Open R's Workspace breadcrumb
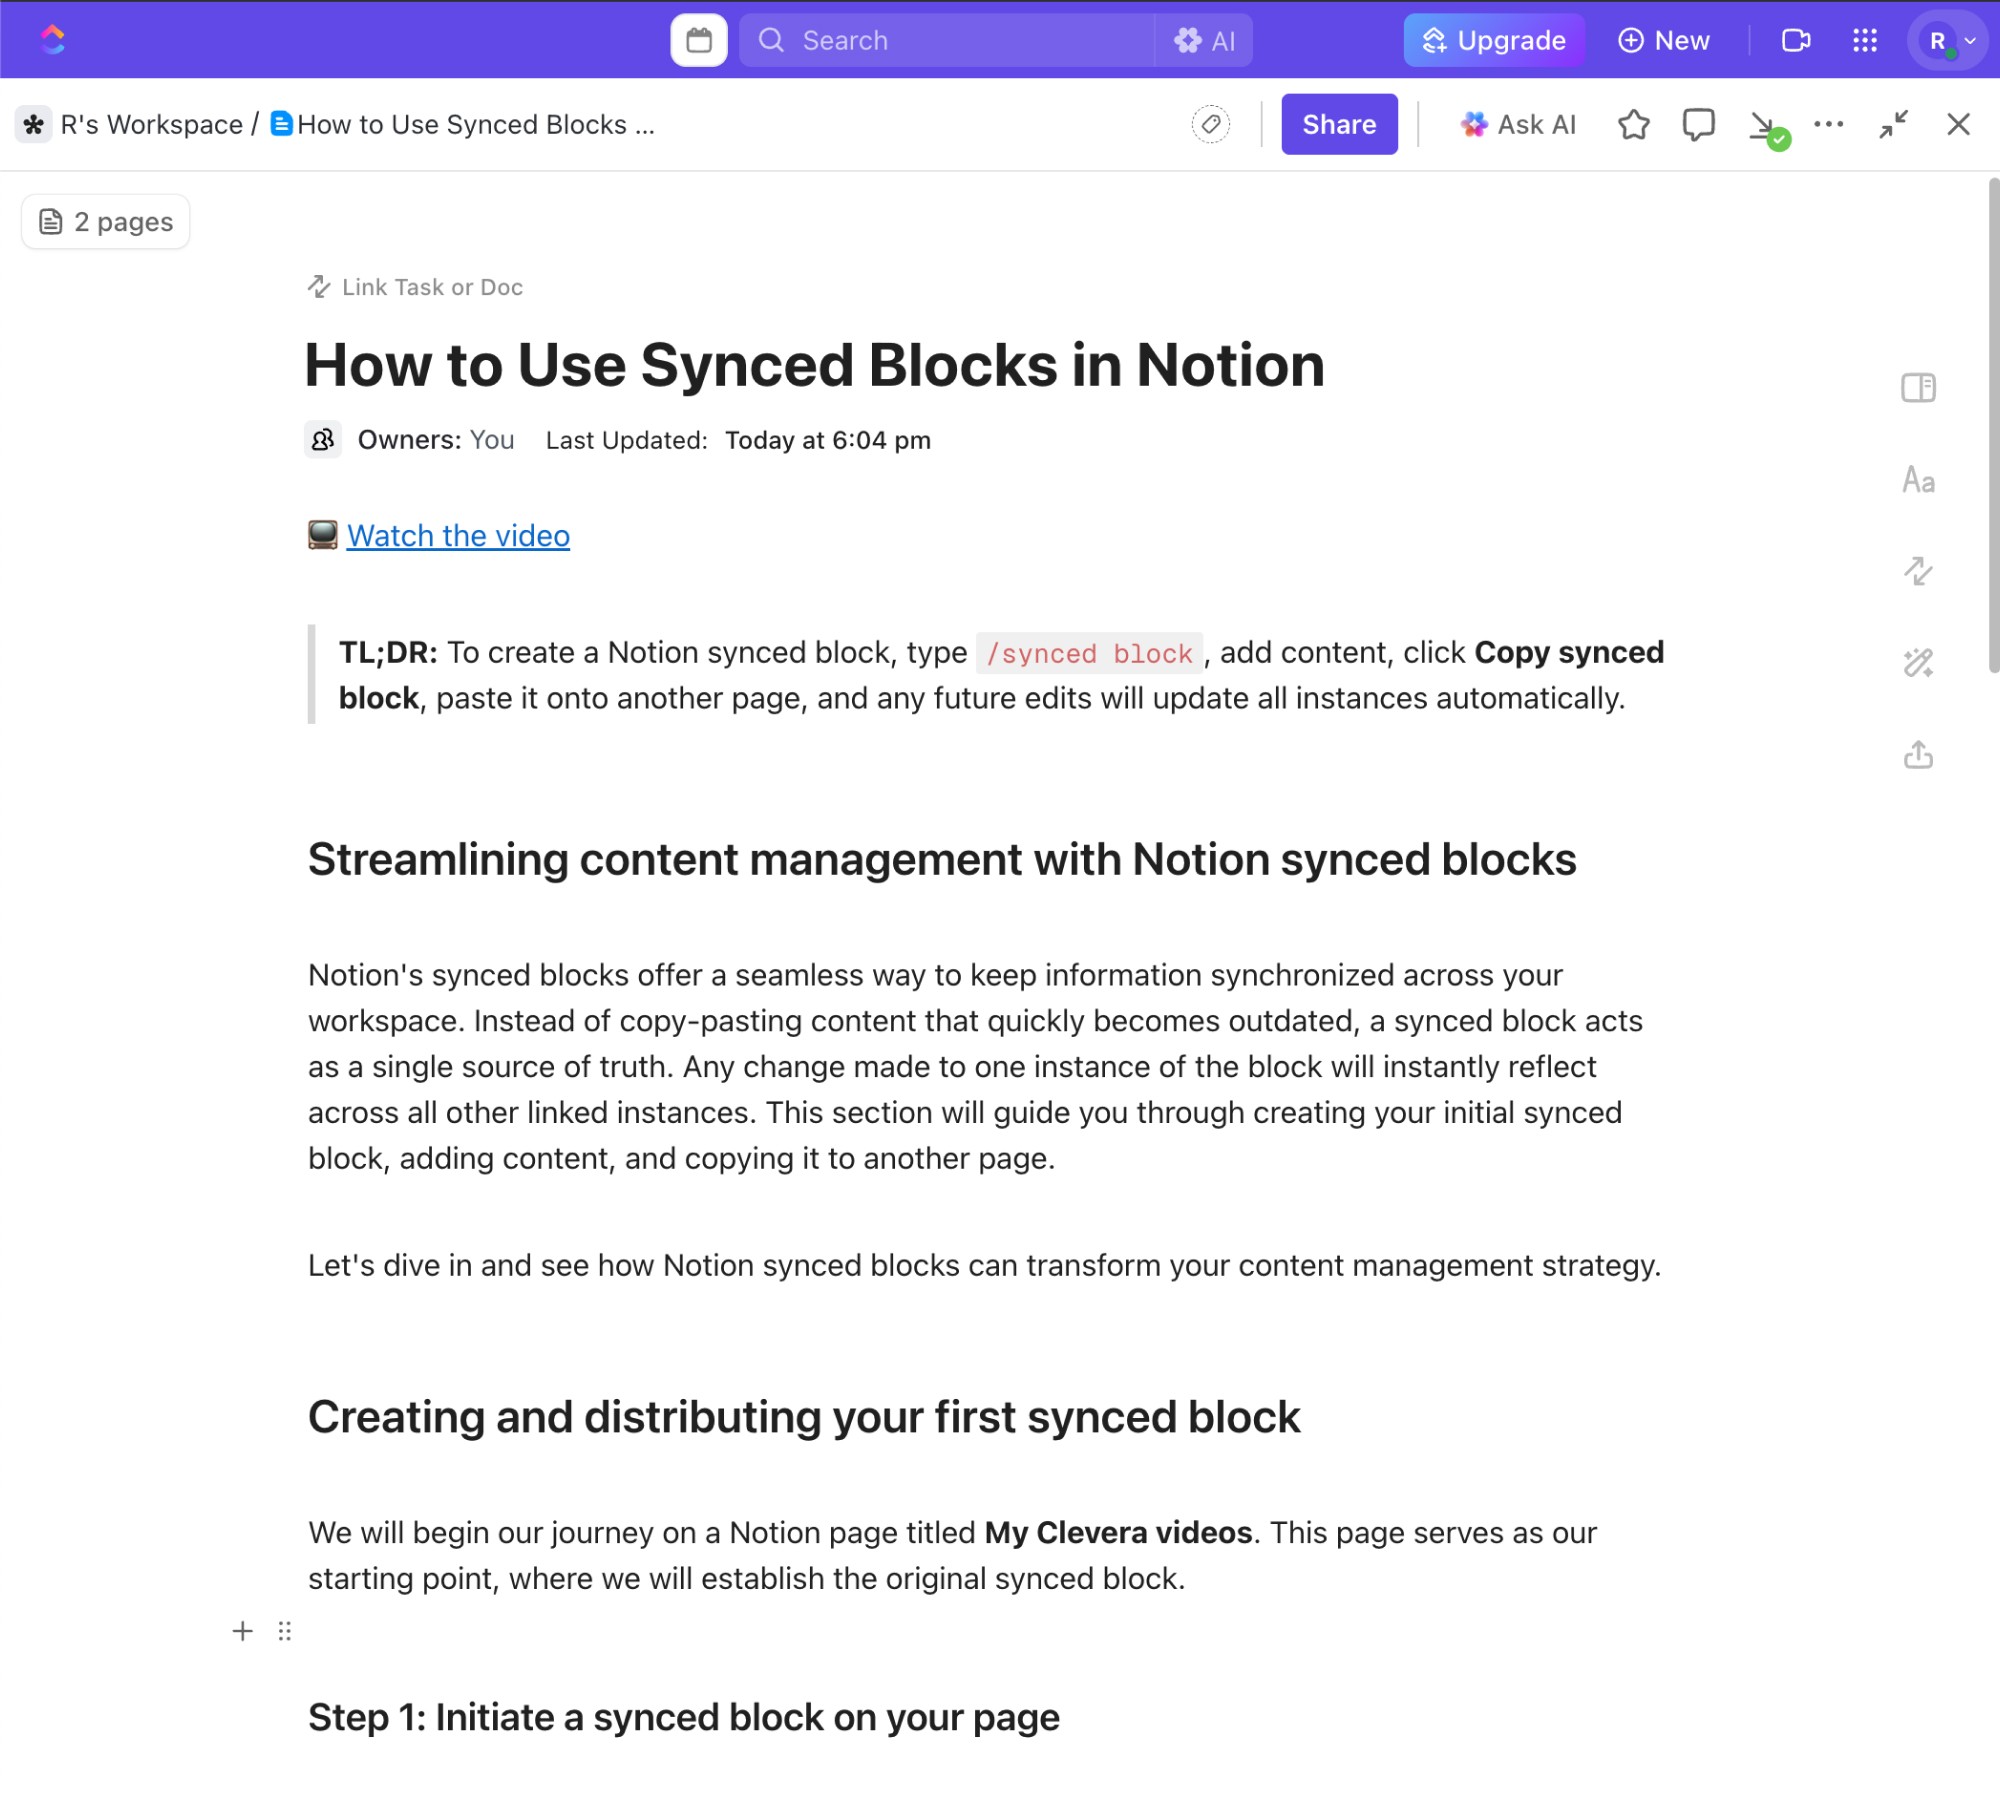Image resolution: width=2000 pixels, height=1800 pixels. tap(150, 124)
